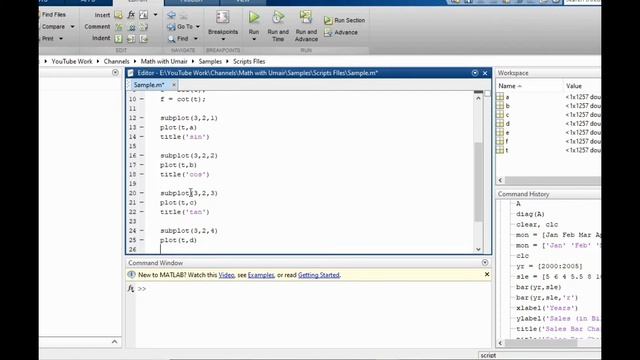Click the Comment lines percent icon

click(x=118, y=27)
